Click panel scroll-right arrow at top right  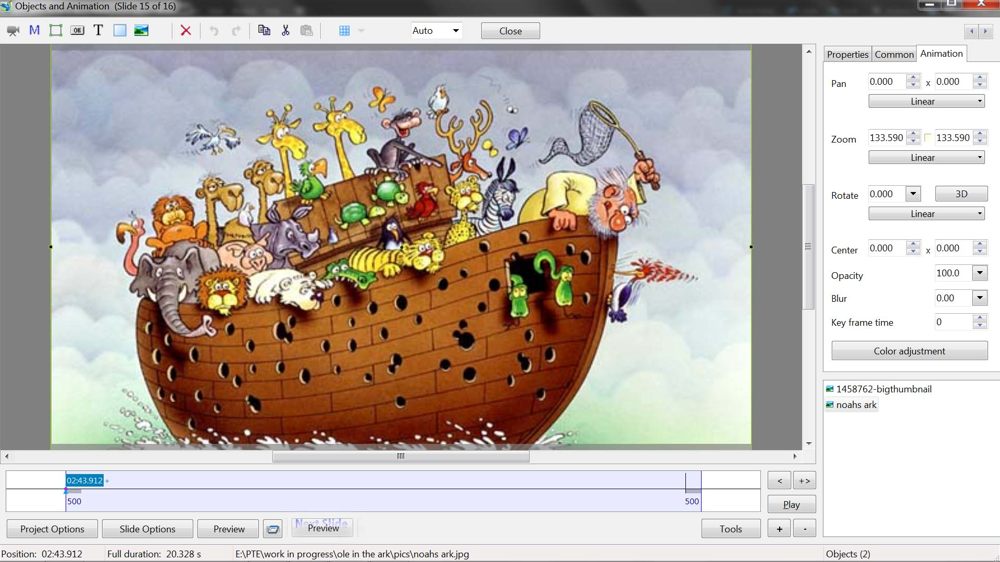[x=986, y=31]
